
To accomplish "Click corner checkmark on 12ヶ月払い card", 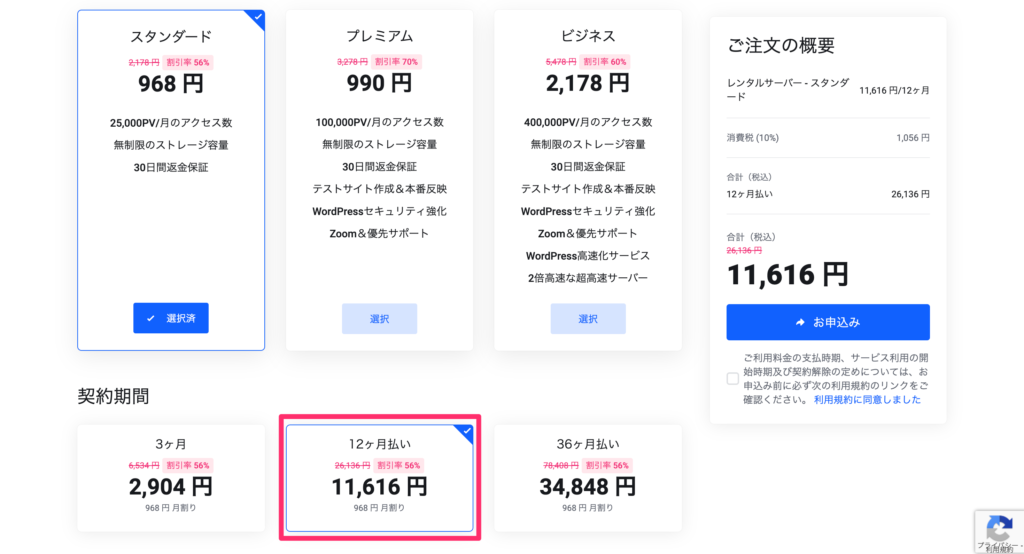I will tap(466, 431).
